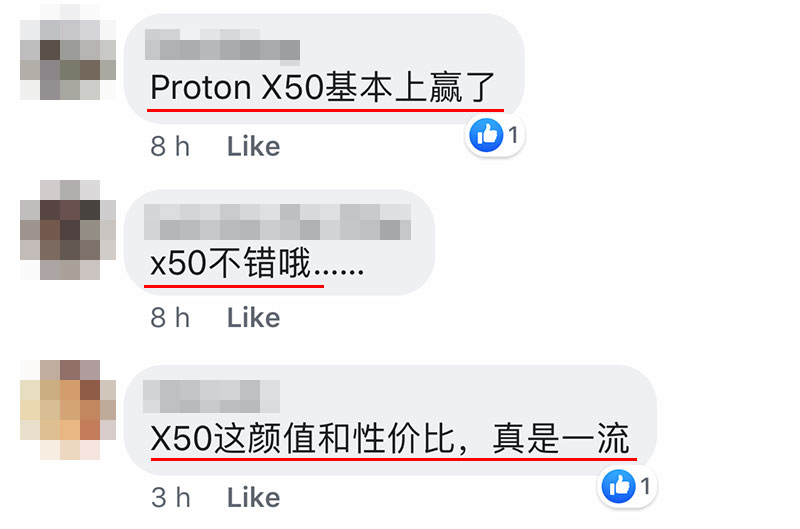Open the '8 h' timestamp under the Proton X50 comment
Image resolution: width=800 pixels, height=529 pixels.
[170, 147]
